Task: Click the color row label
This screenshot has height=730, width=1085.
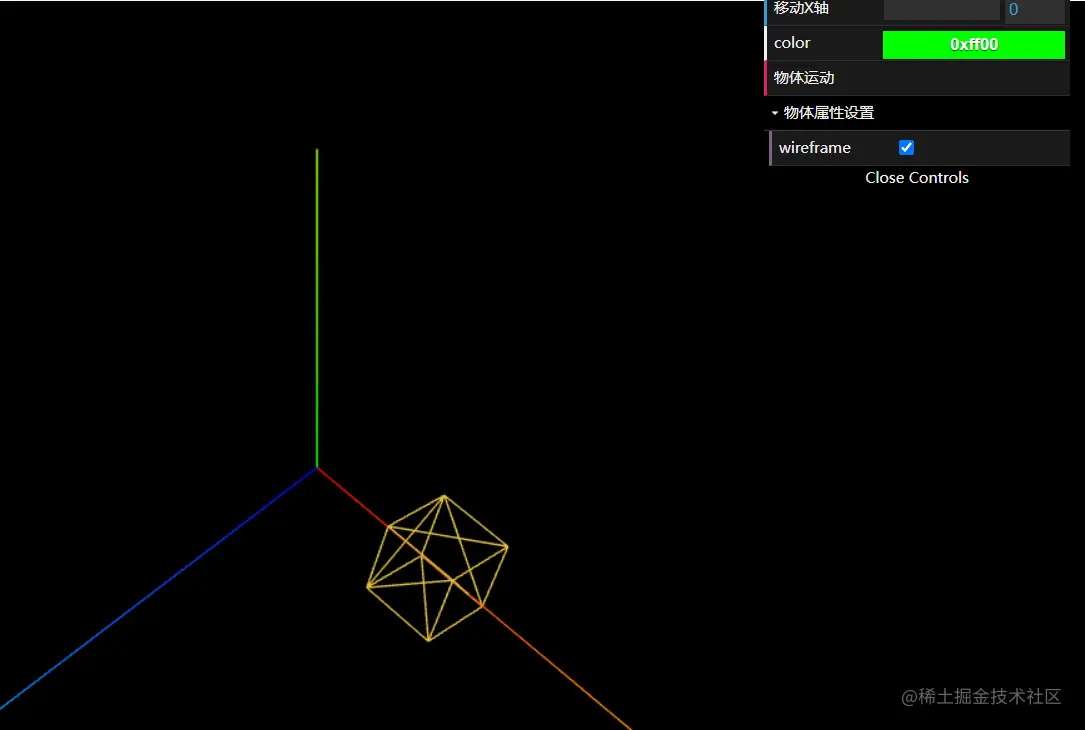Action: coord(792,43)
